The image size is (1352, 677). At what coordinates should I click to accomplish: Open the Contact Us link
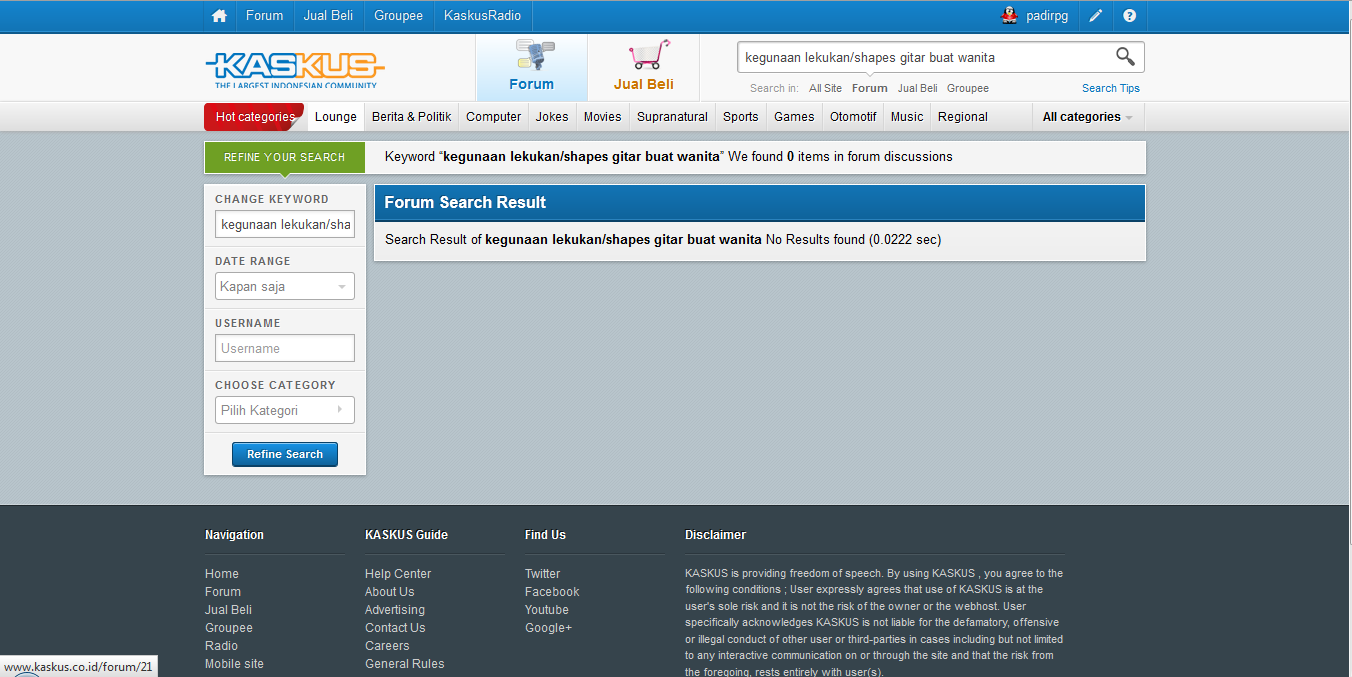[395, 628]
